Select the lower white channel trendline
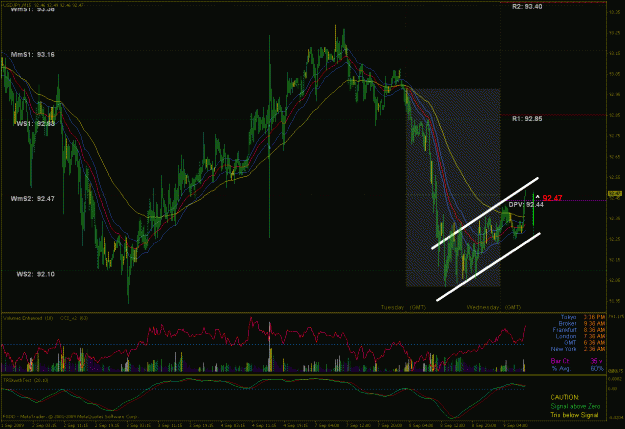The image size is (625, 429). click(x=489, y=267)
